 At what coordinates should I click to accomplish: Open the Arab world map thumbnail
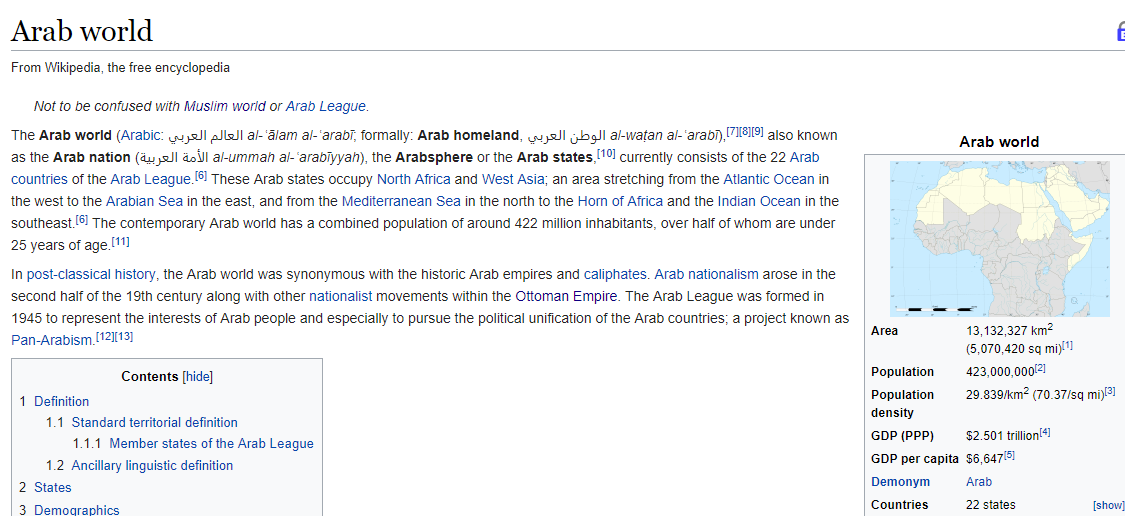(x=999, y=238)
